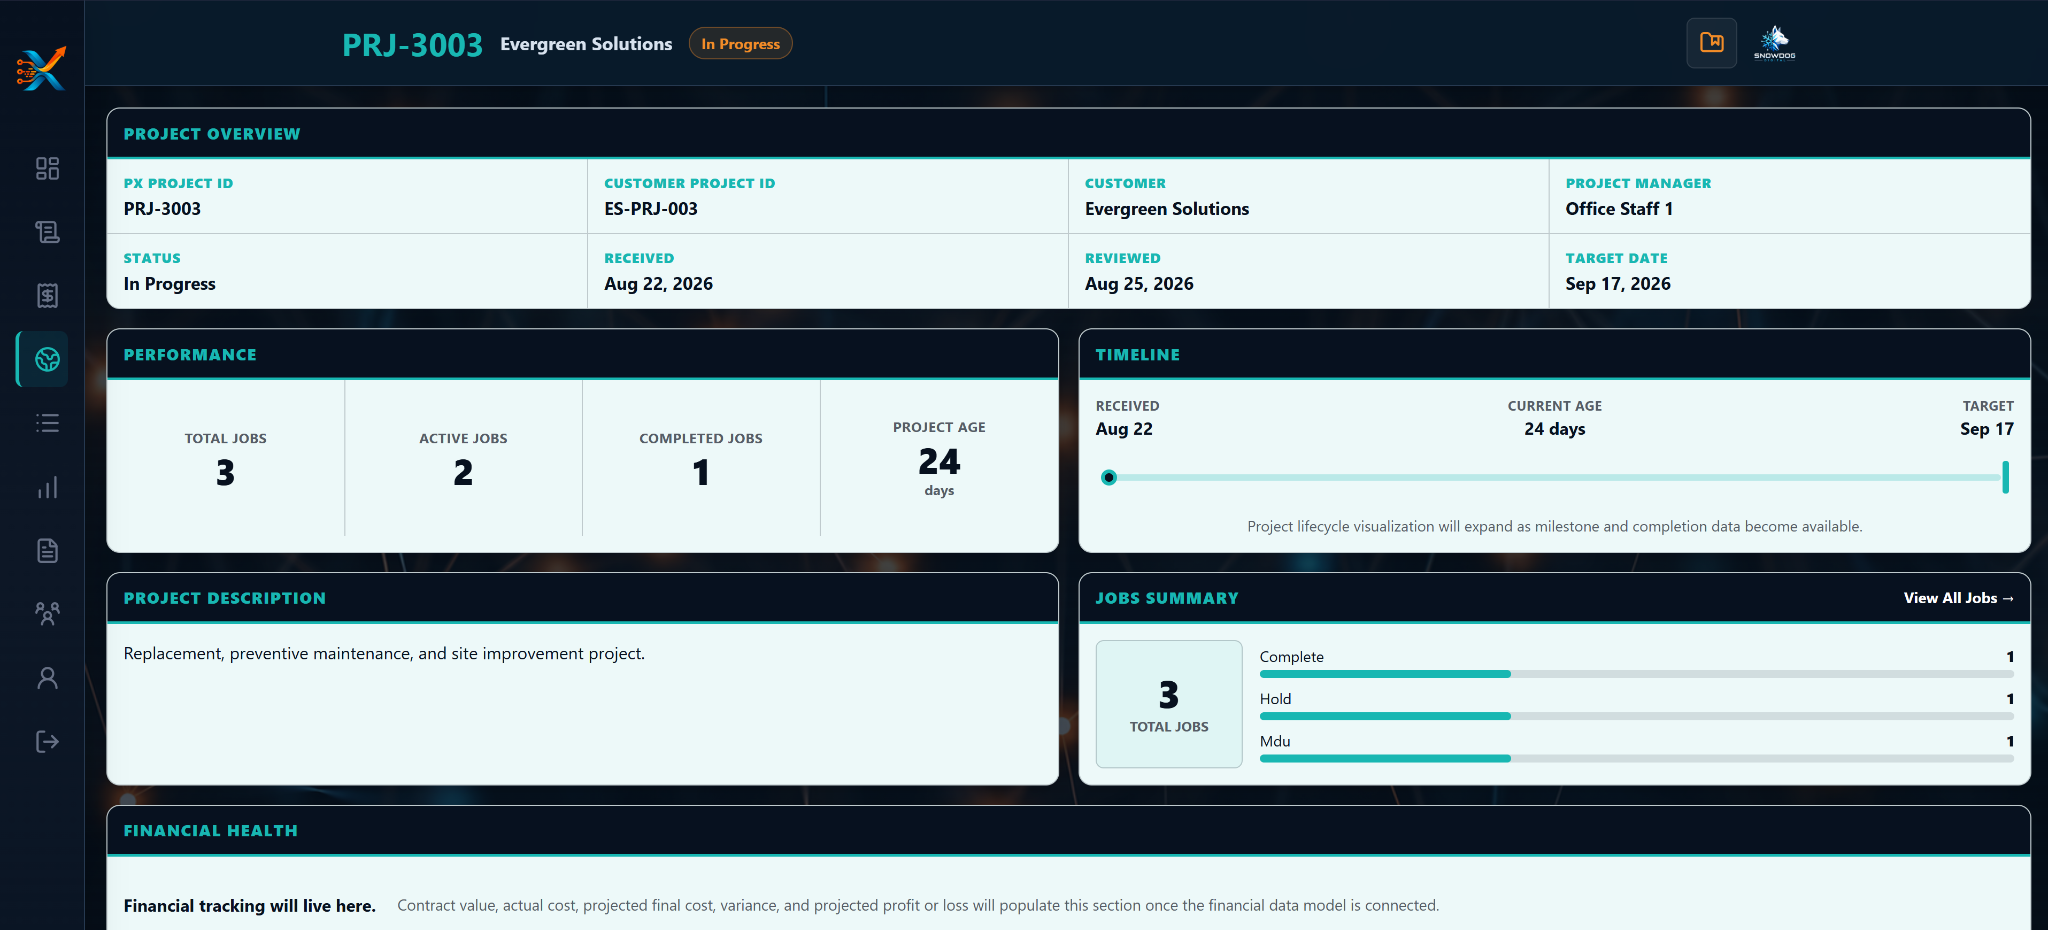Click the Completed Jobs performance card
Image resolution: width=2048 pixels, height=930 pixels.
point(701,459)
